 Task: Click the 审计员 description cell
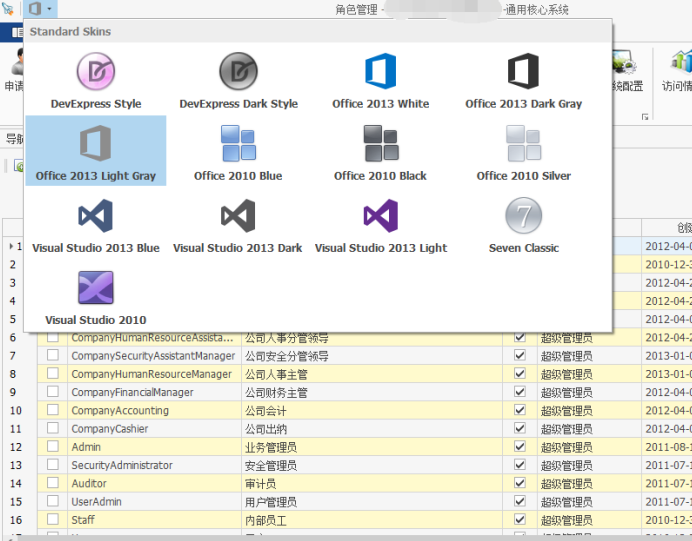pyautogui.click(x=372, y=484)
